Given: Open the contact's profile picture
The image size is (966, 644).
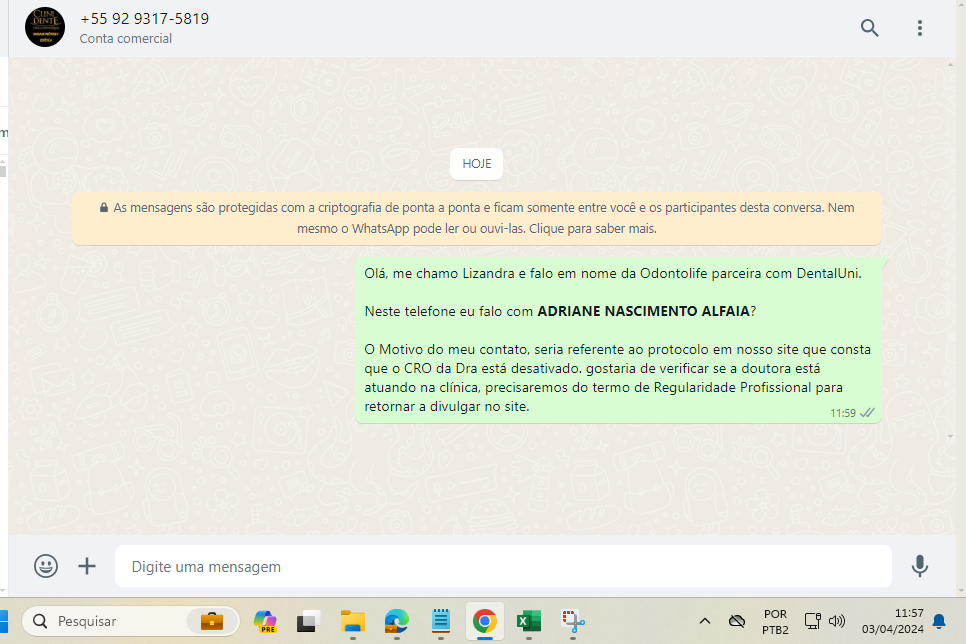Looking at the screenshot, I should [x=44, y=28].
